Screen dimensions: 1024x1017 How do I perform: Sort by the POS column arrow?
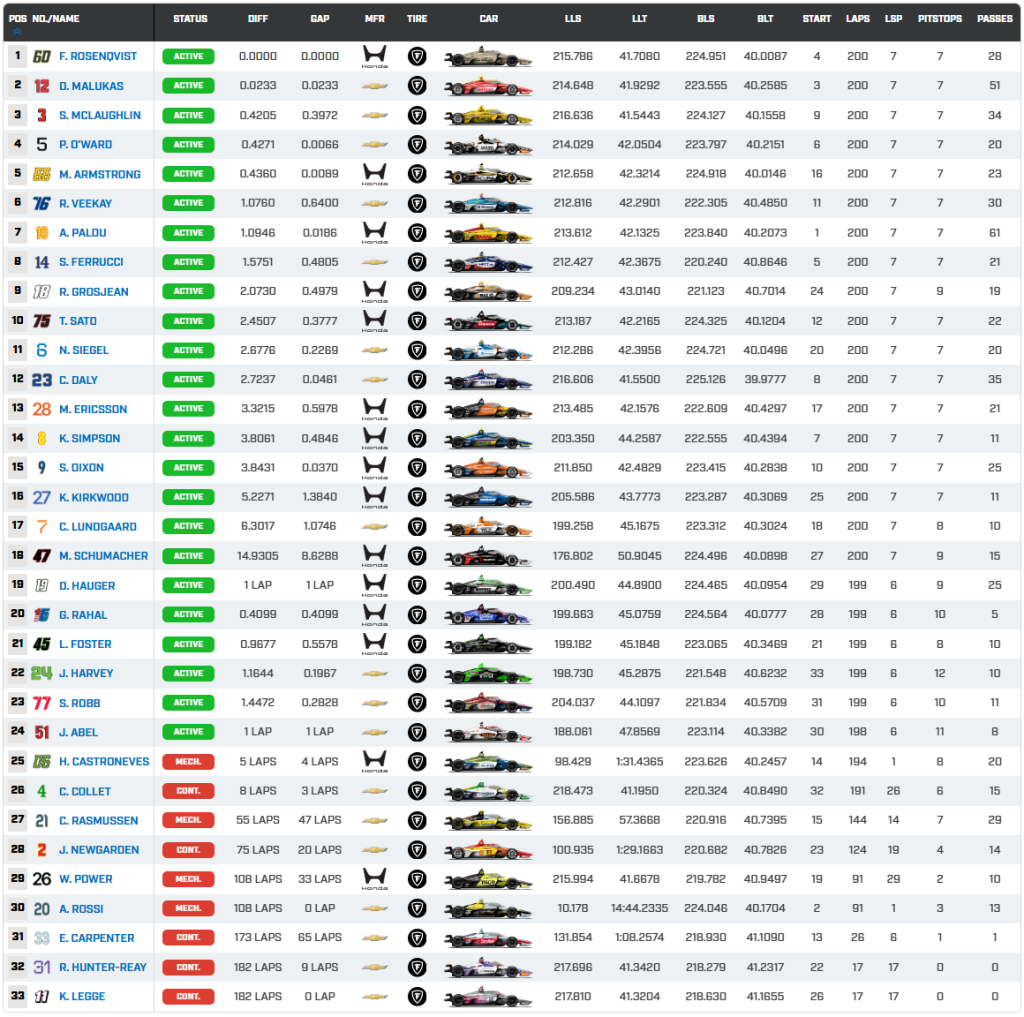pyautogui.click(x=17, y=31)
